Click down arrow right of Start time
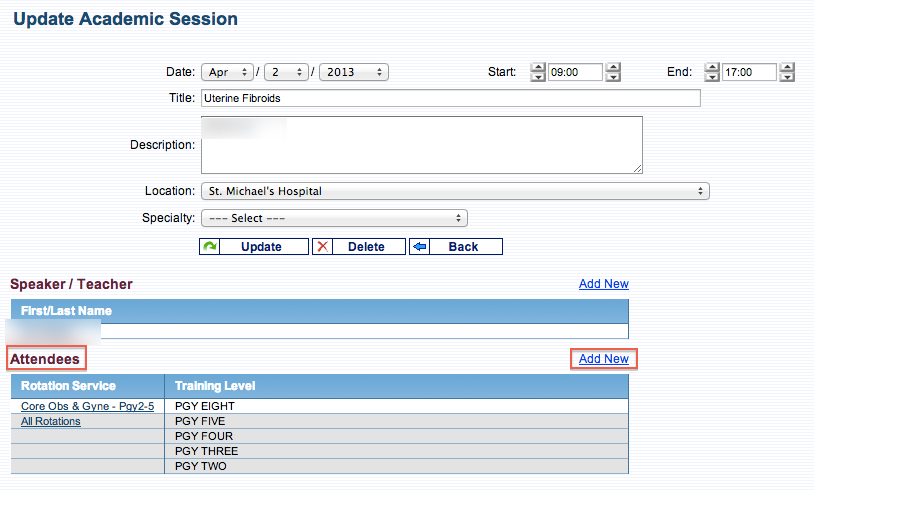This screenshot has width=905, height=514. [613, 77]
